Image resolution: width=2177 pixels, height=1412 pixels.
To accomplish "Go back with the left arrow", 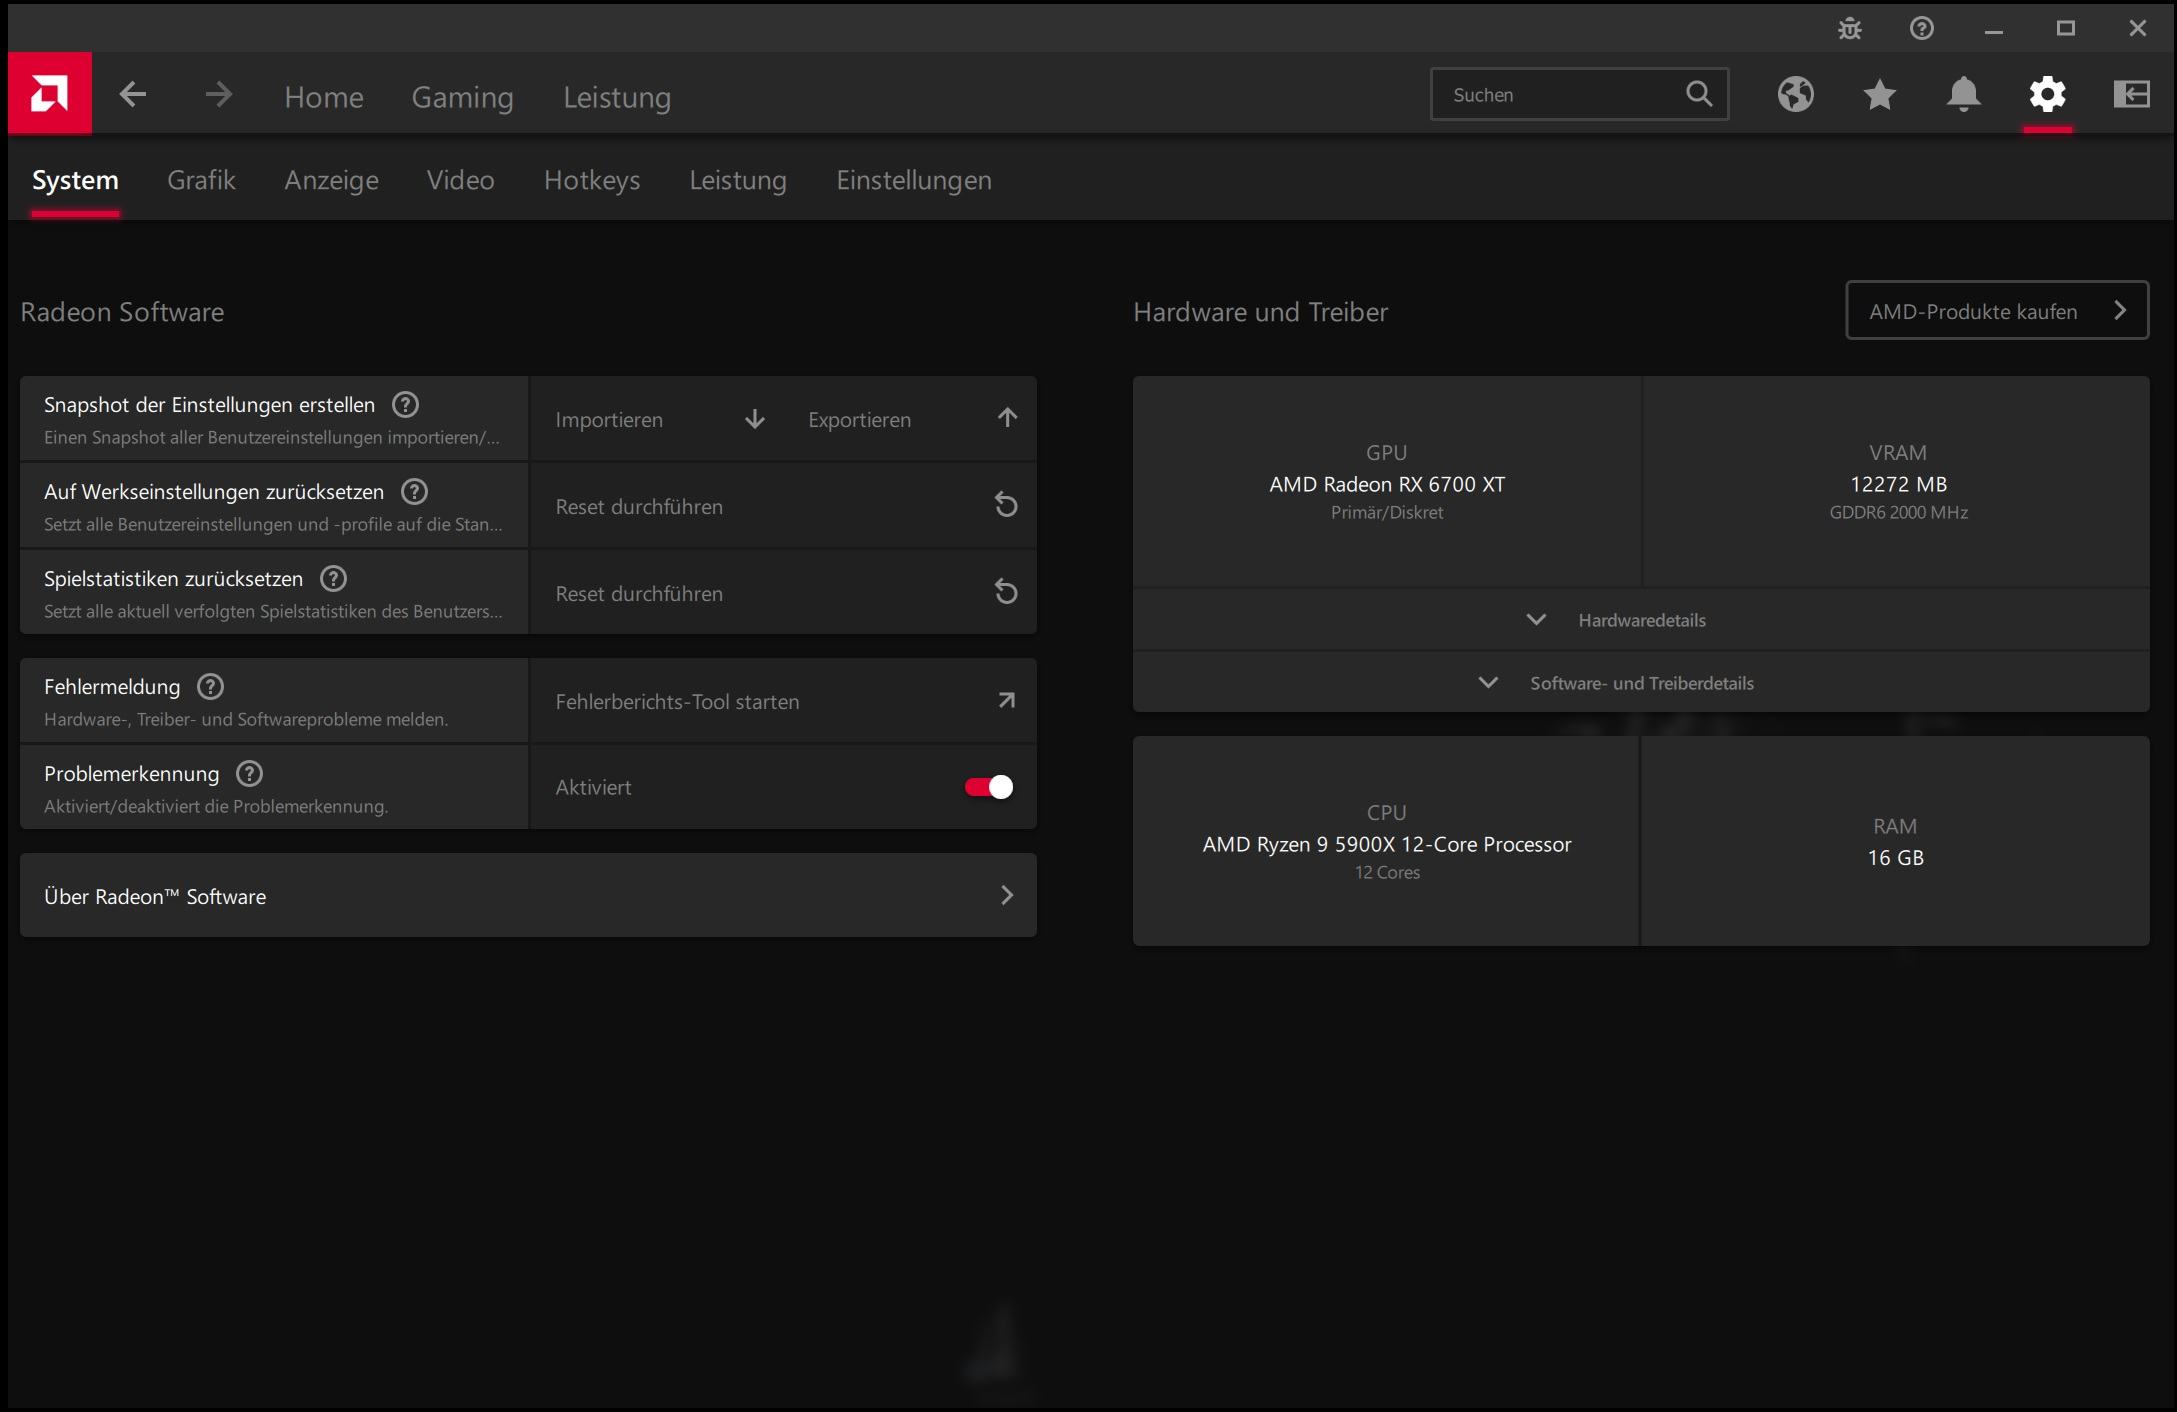I will coord(133,95).
